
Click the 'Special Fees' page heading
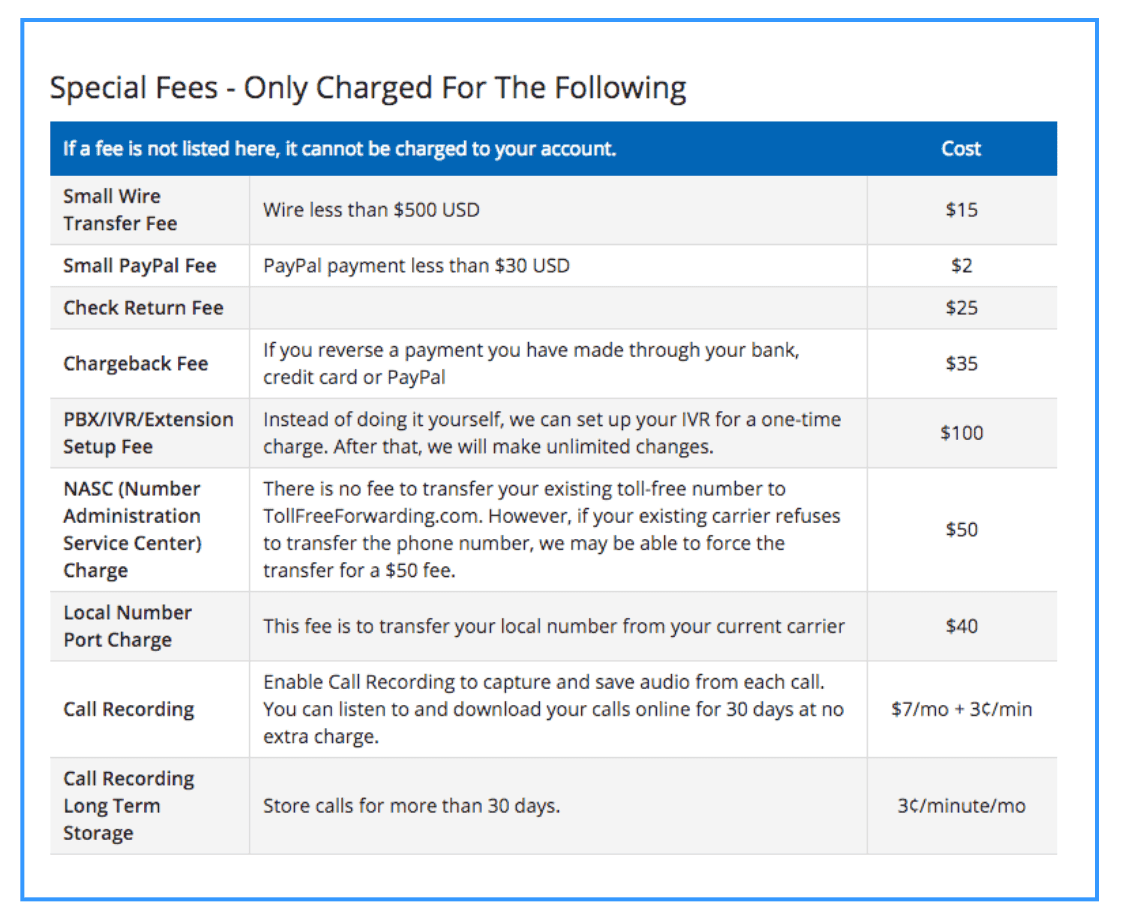coord(368,88)
